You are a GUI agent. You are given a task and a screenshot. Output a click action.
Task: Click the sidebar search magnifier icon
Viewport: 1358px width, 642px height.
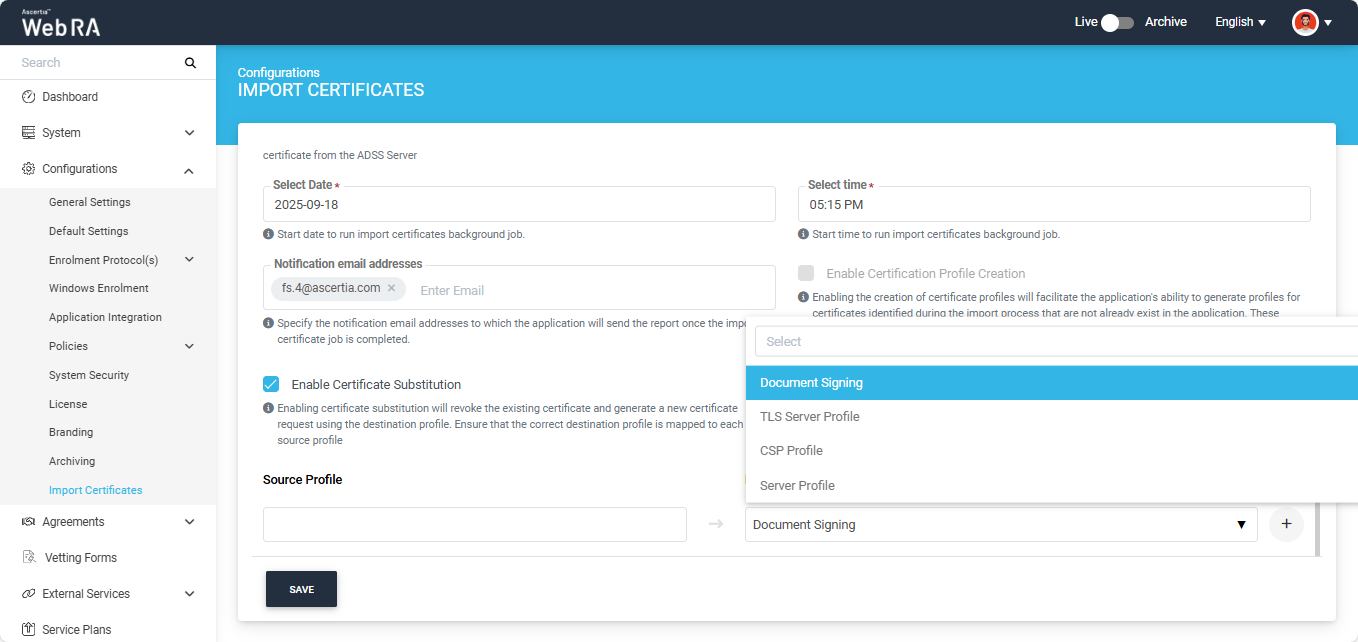tap(190, 63)
